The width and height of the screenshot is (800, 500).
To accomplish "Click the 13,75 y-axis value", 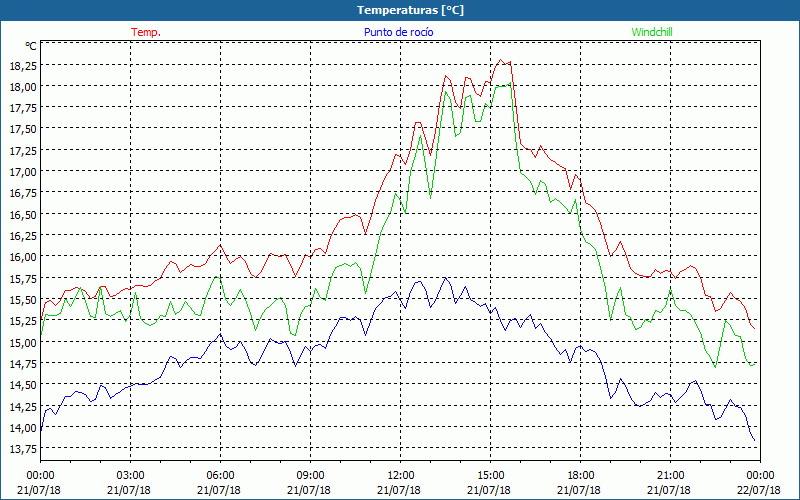I will point(23,448).
